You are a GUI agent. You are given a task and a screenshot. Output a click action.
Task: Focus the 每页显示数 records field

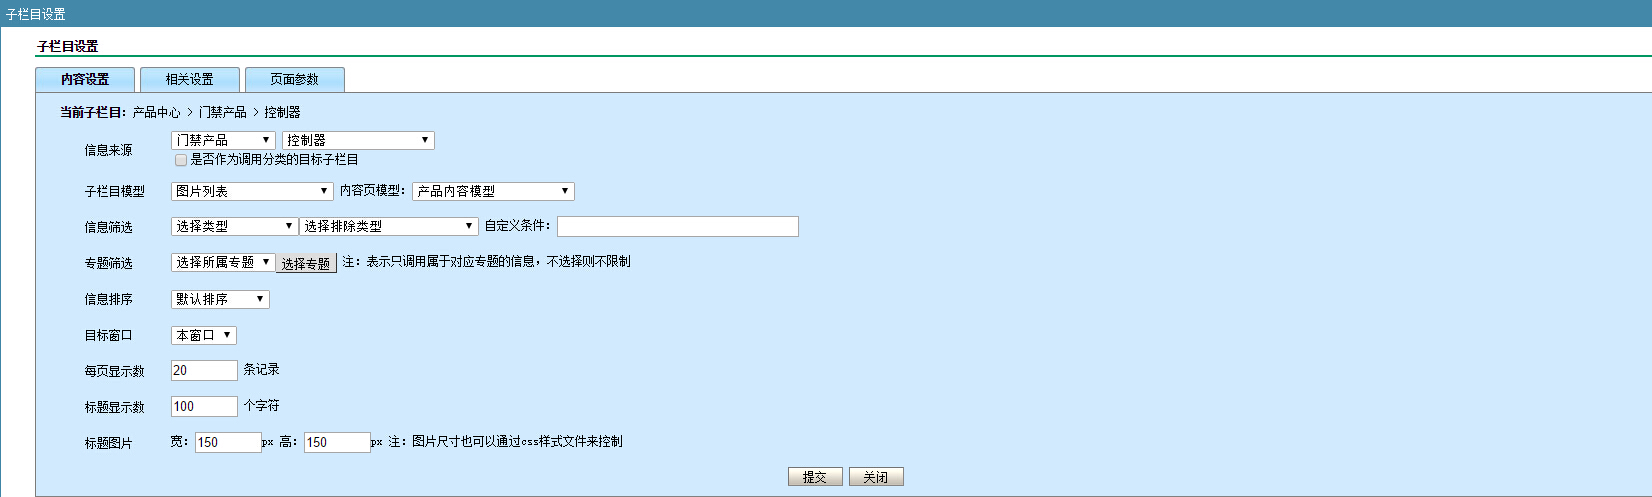204,371
